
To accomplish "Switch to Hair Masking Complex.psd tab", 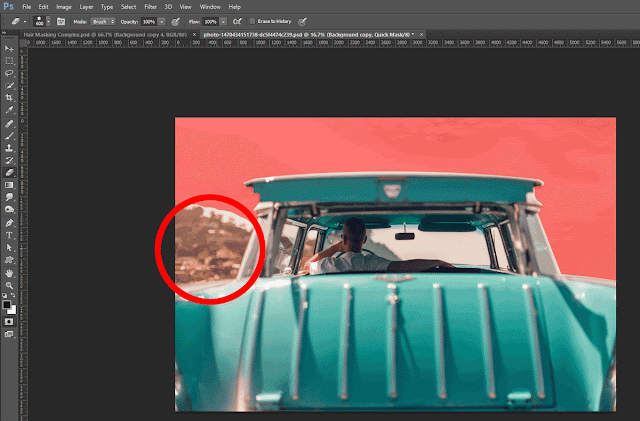I will (x=105, y=35).
